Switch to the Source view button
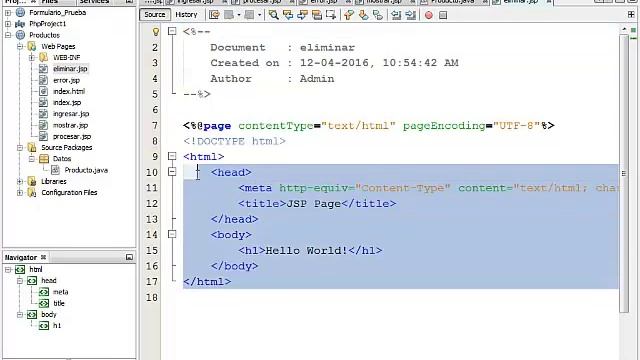The height and width of the screenshot is (360, 640). 155,15
